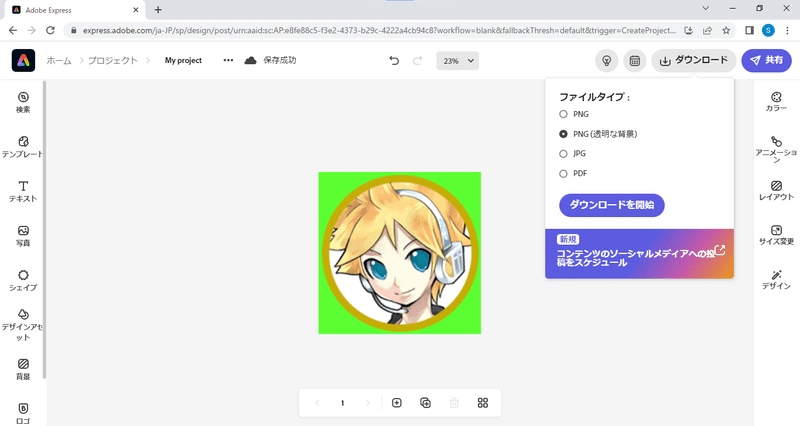Open the シェイプ shapes panel

(x=23, y=281)
